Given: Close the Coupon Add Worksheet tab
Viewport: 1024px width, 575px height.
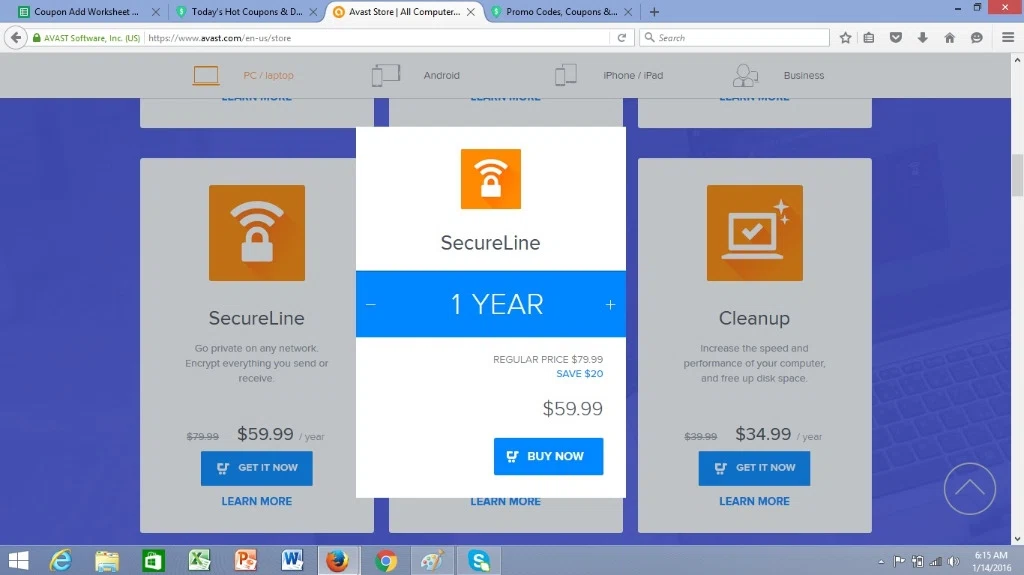Looking at the screenshot, I should [155, 12].
